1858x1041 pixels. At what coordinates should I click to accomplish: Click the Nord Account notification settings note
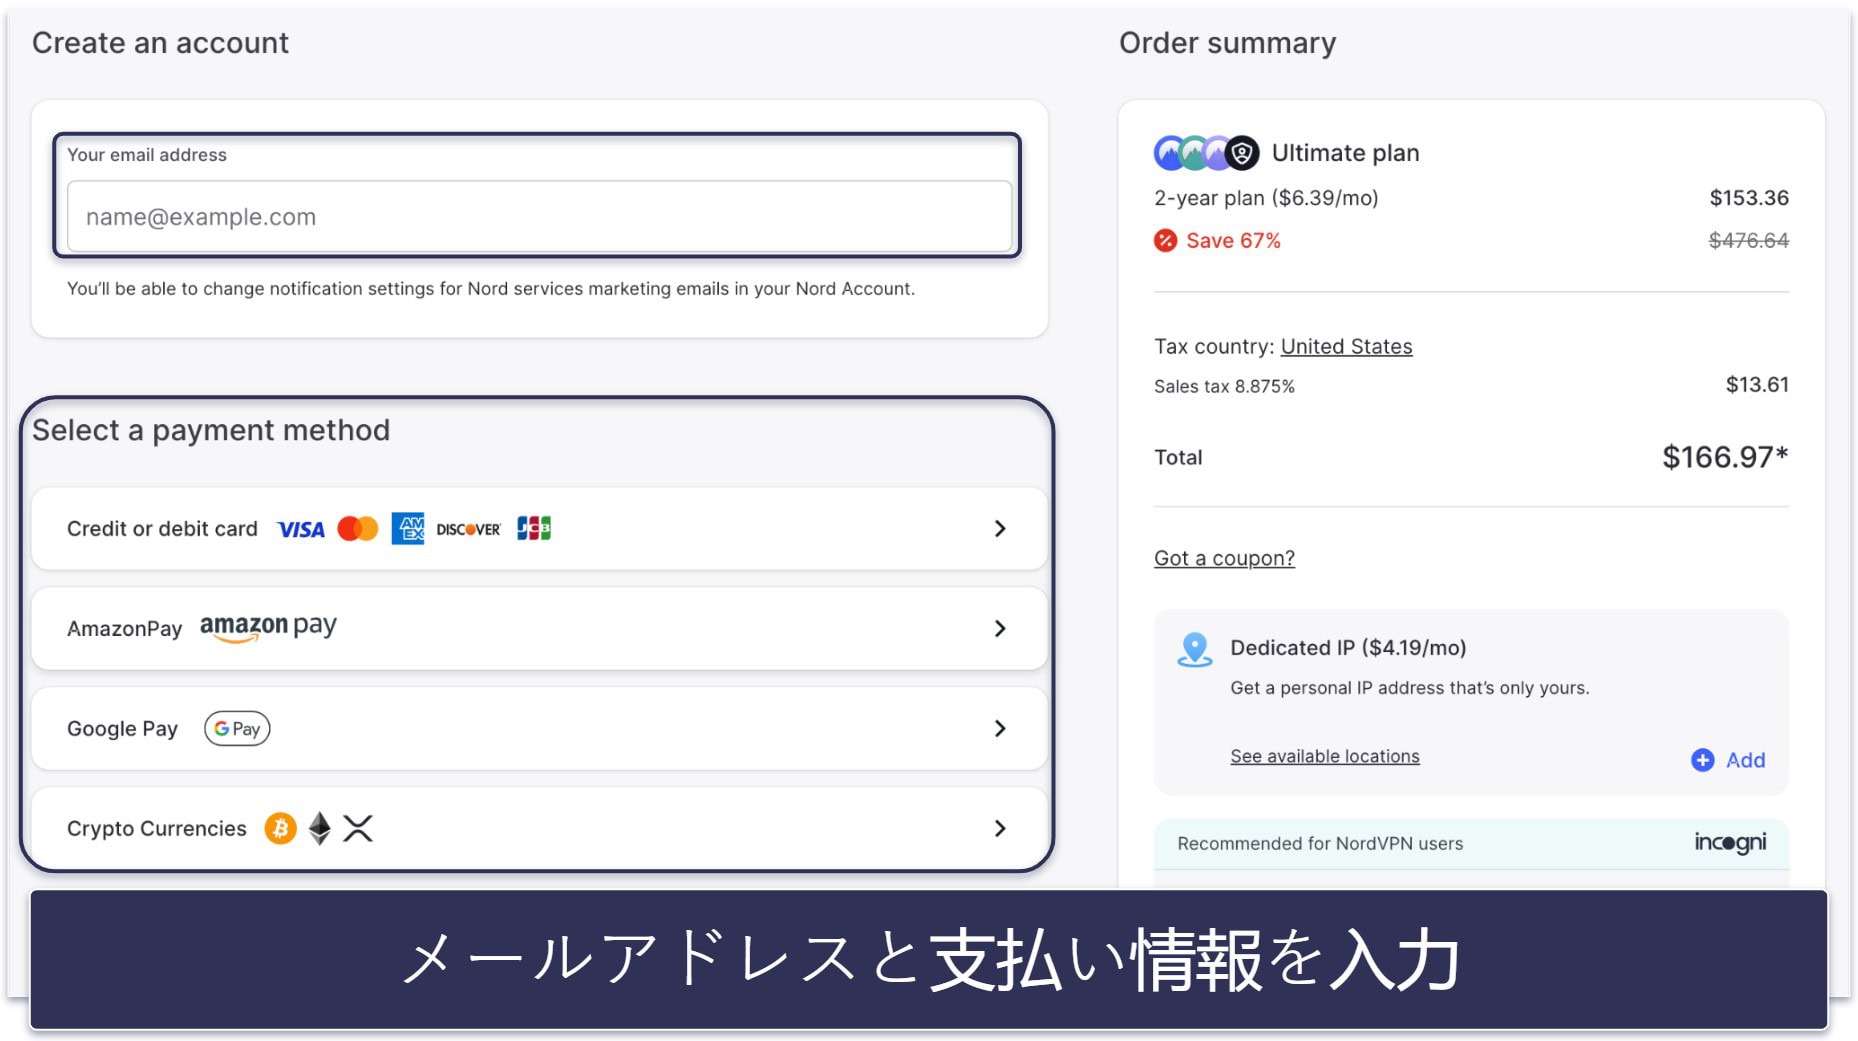[x=491, y=288]
